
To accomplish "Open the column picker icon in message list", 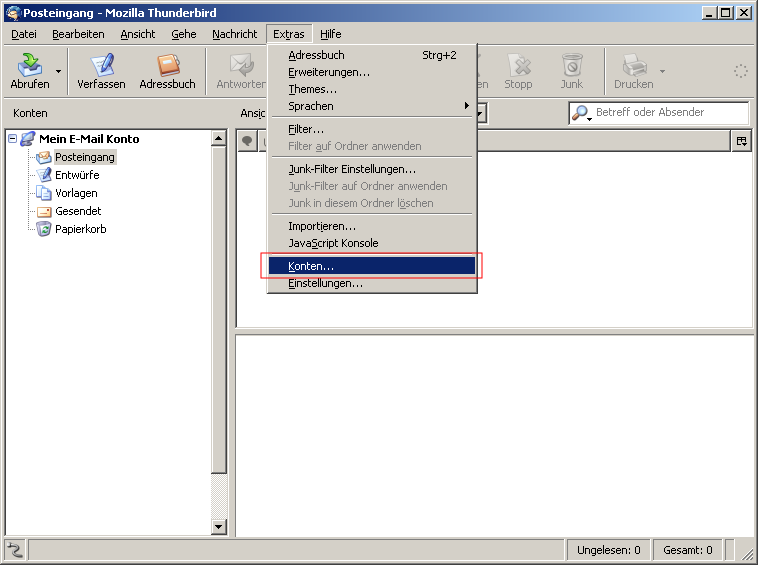I will (742, 141).
